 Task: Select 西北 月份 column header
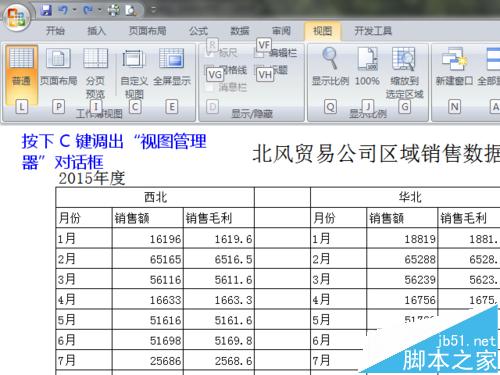[84, 218]
